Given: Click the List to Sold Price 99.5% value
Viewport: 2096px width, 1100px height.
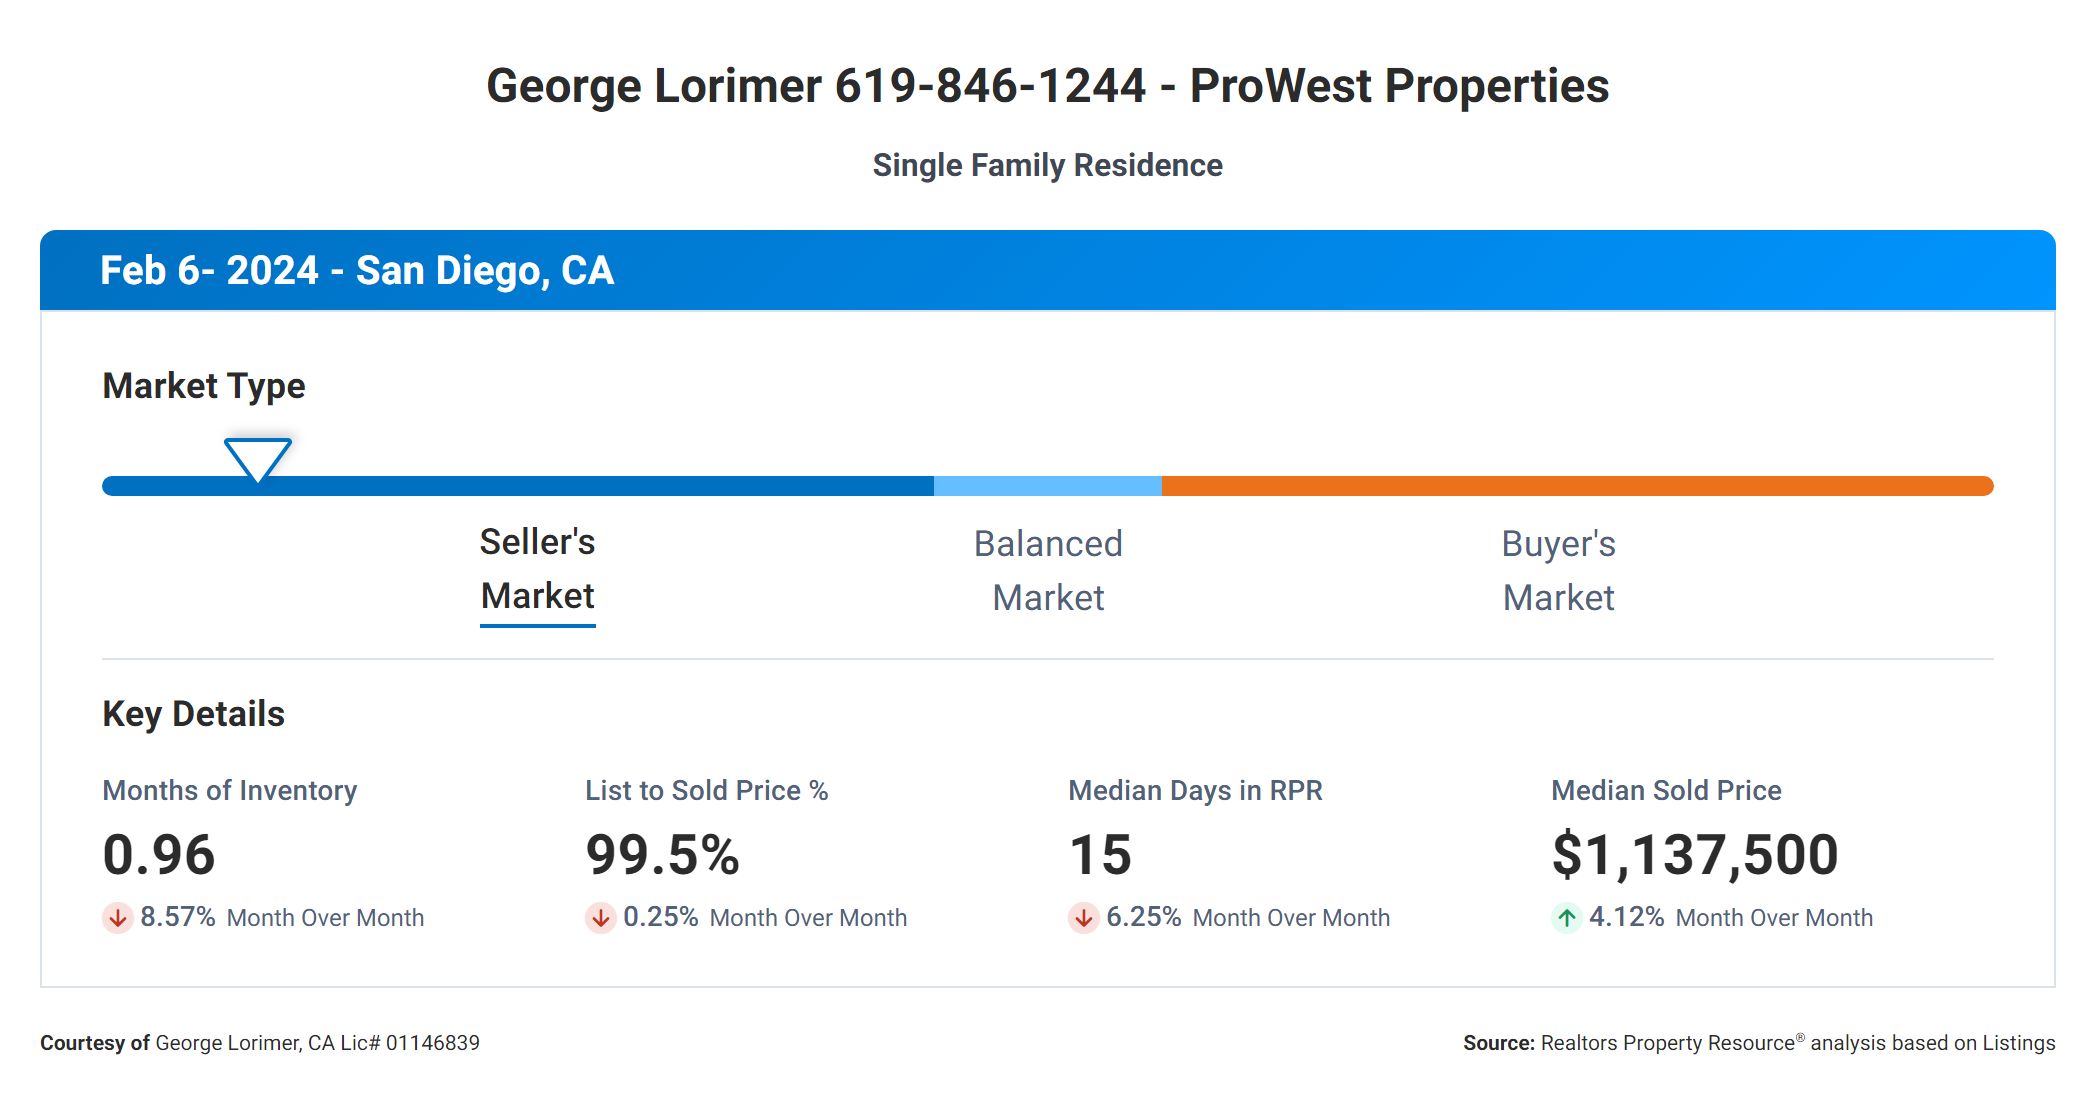Looking at the screenshot, I should click(x=662, y=855).
